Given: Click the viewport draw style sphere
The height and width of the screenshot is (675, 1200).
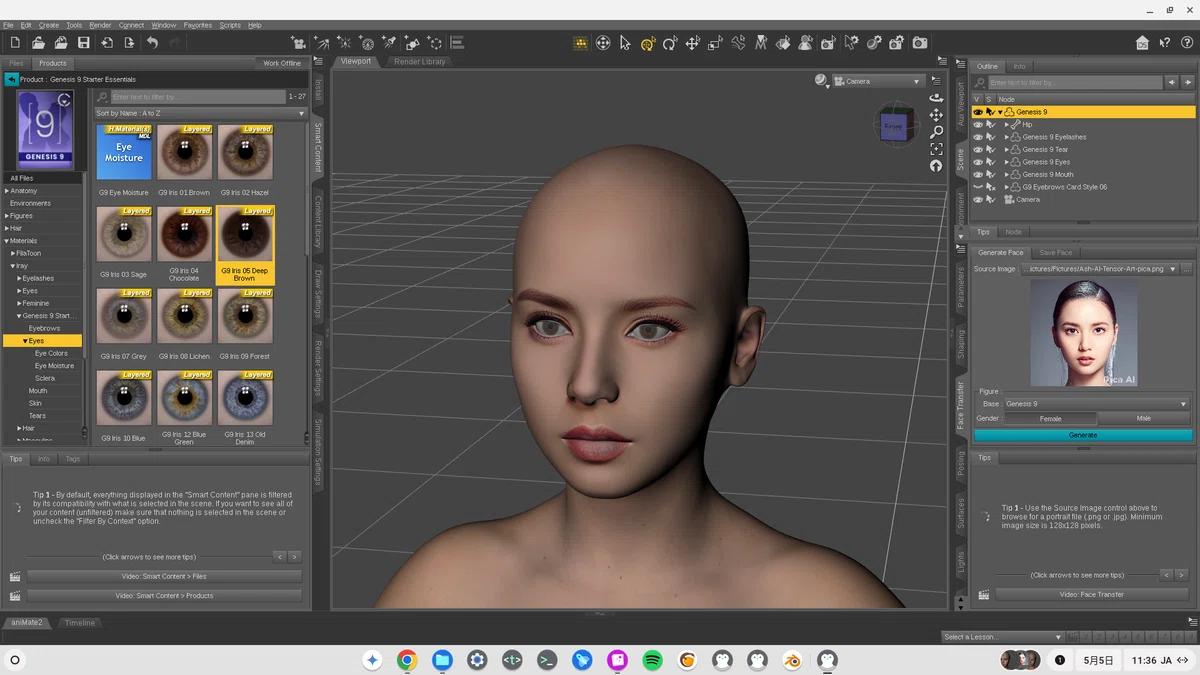Looking at the screenshot, I should (x=821, y=81).
